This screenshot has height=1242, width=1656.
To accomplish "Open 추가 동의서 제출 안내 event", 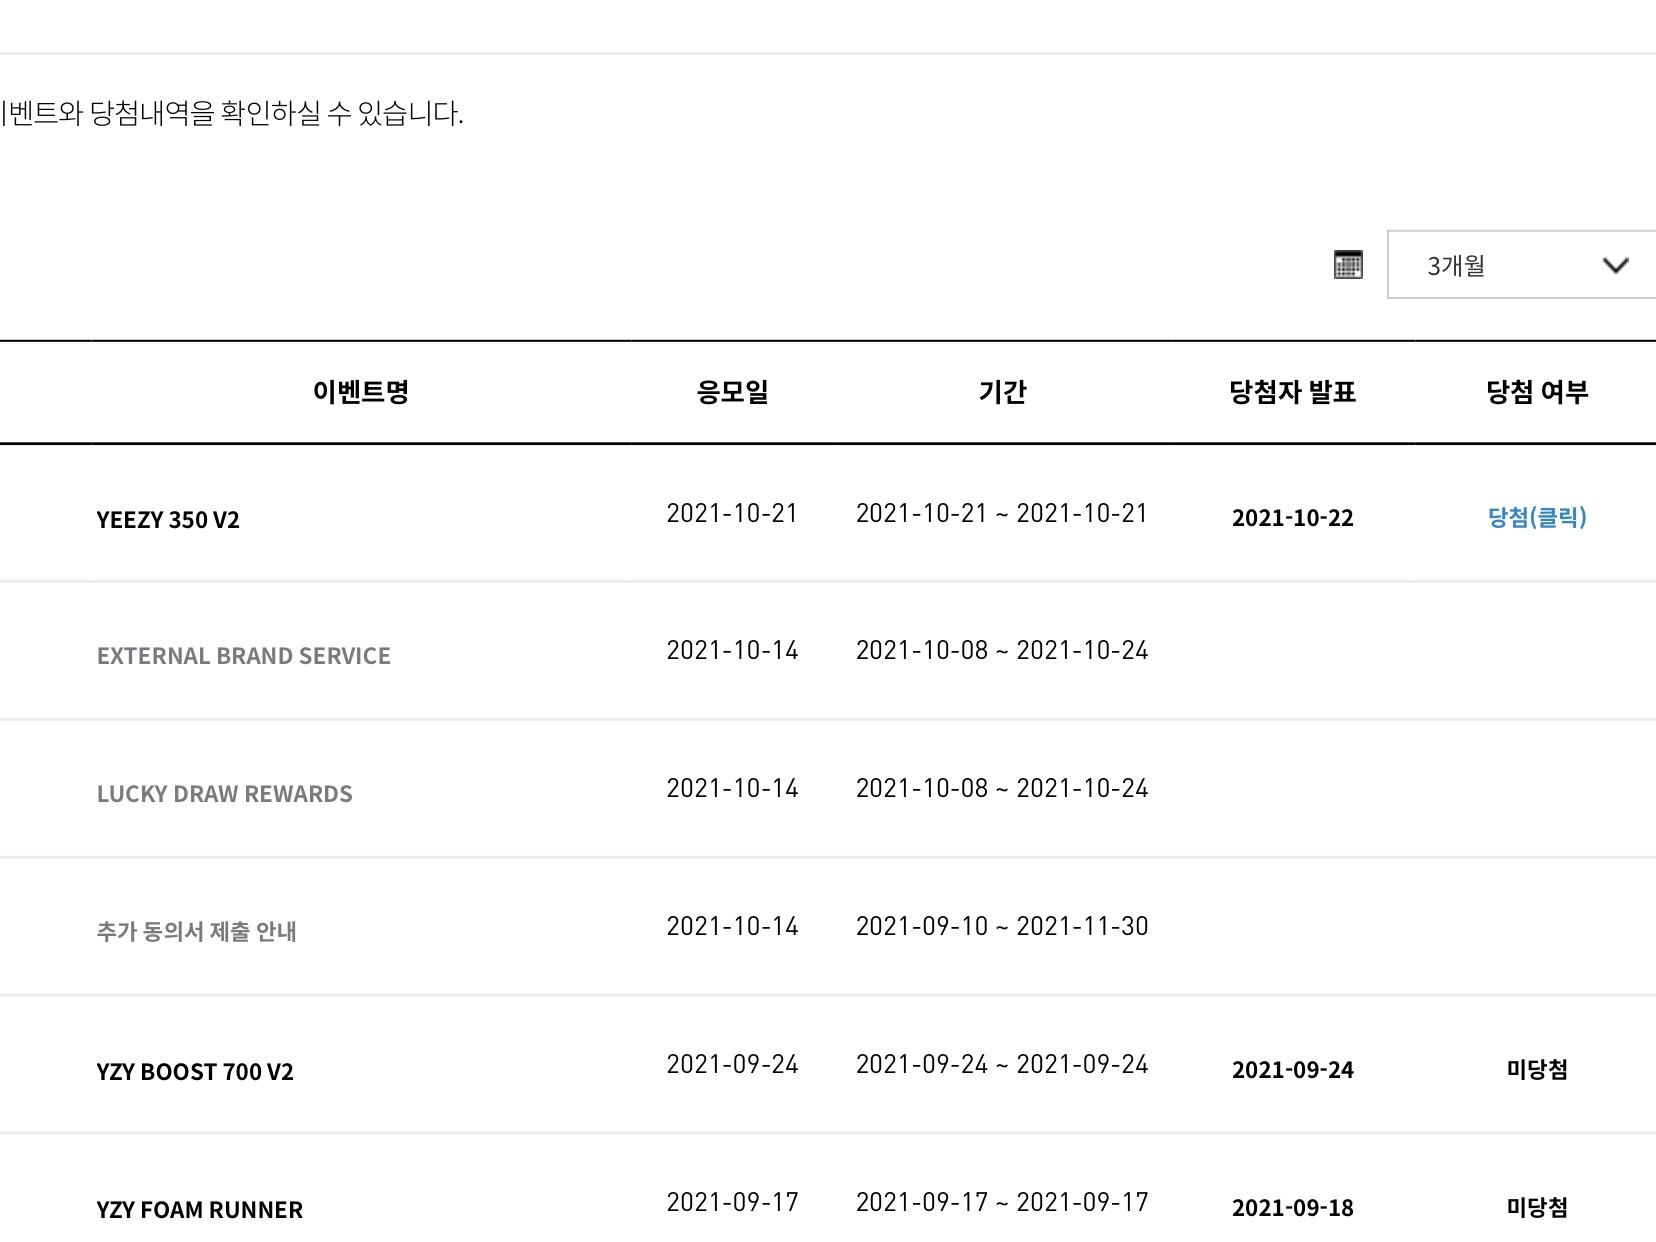I will pyautogui.click(x=197, y=932).
